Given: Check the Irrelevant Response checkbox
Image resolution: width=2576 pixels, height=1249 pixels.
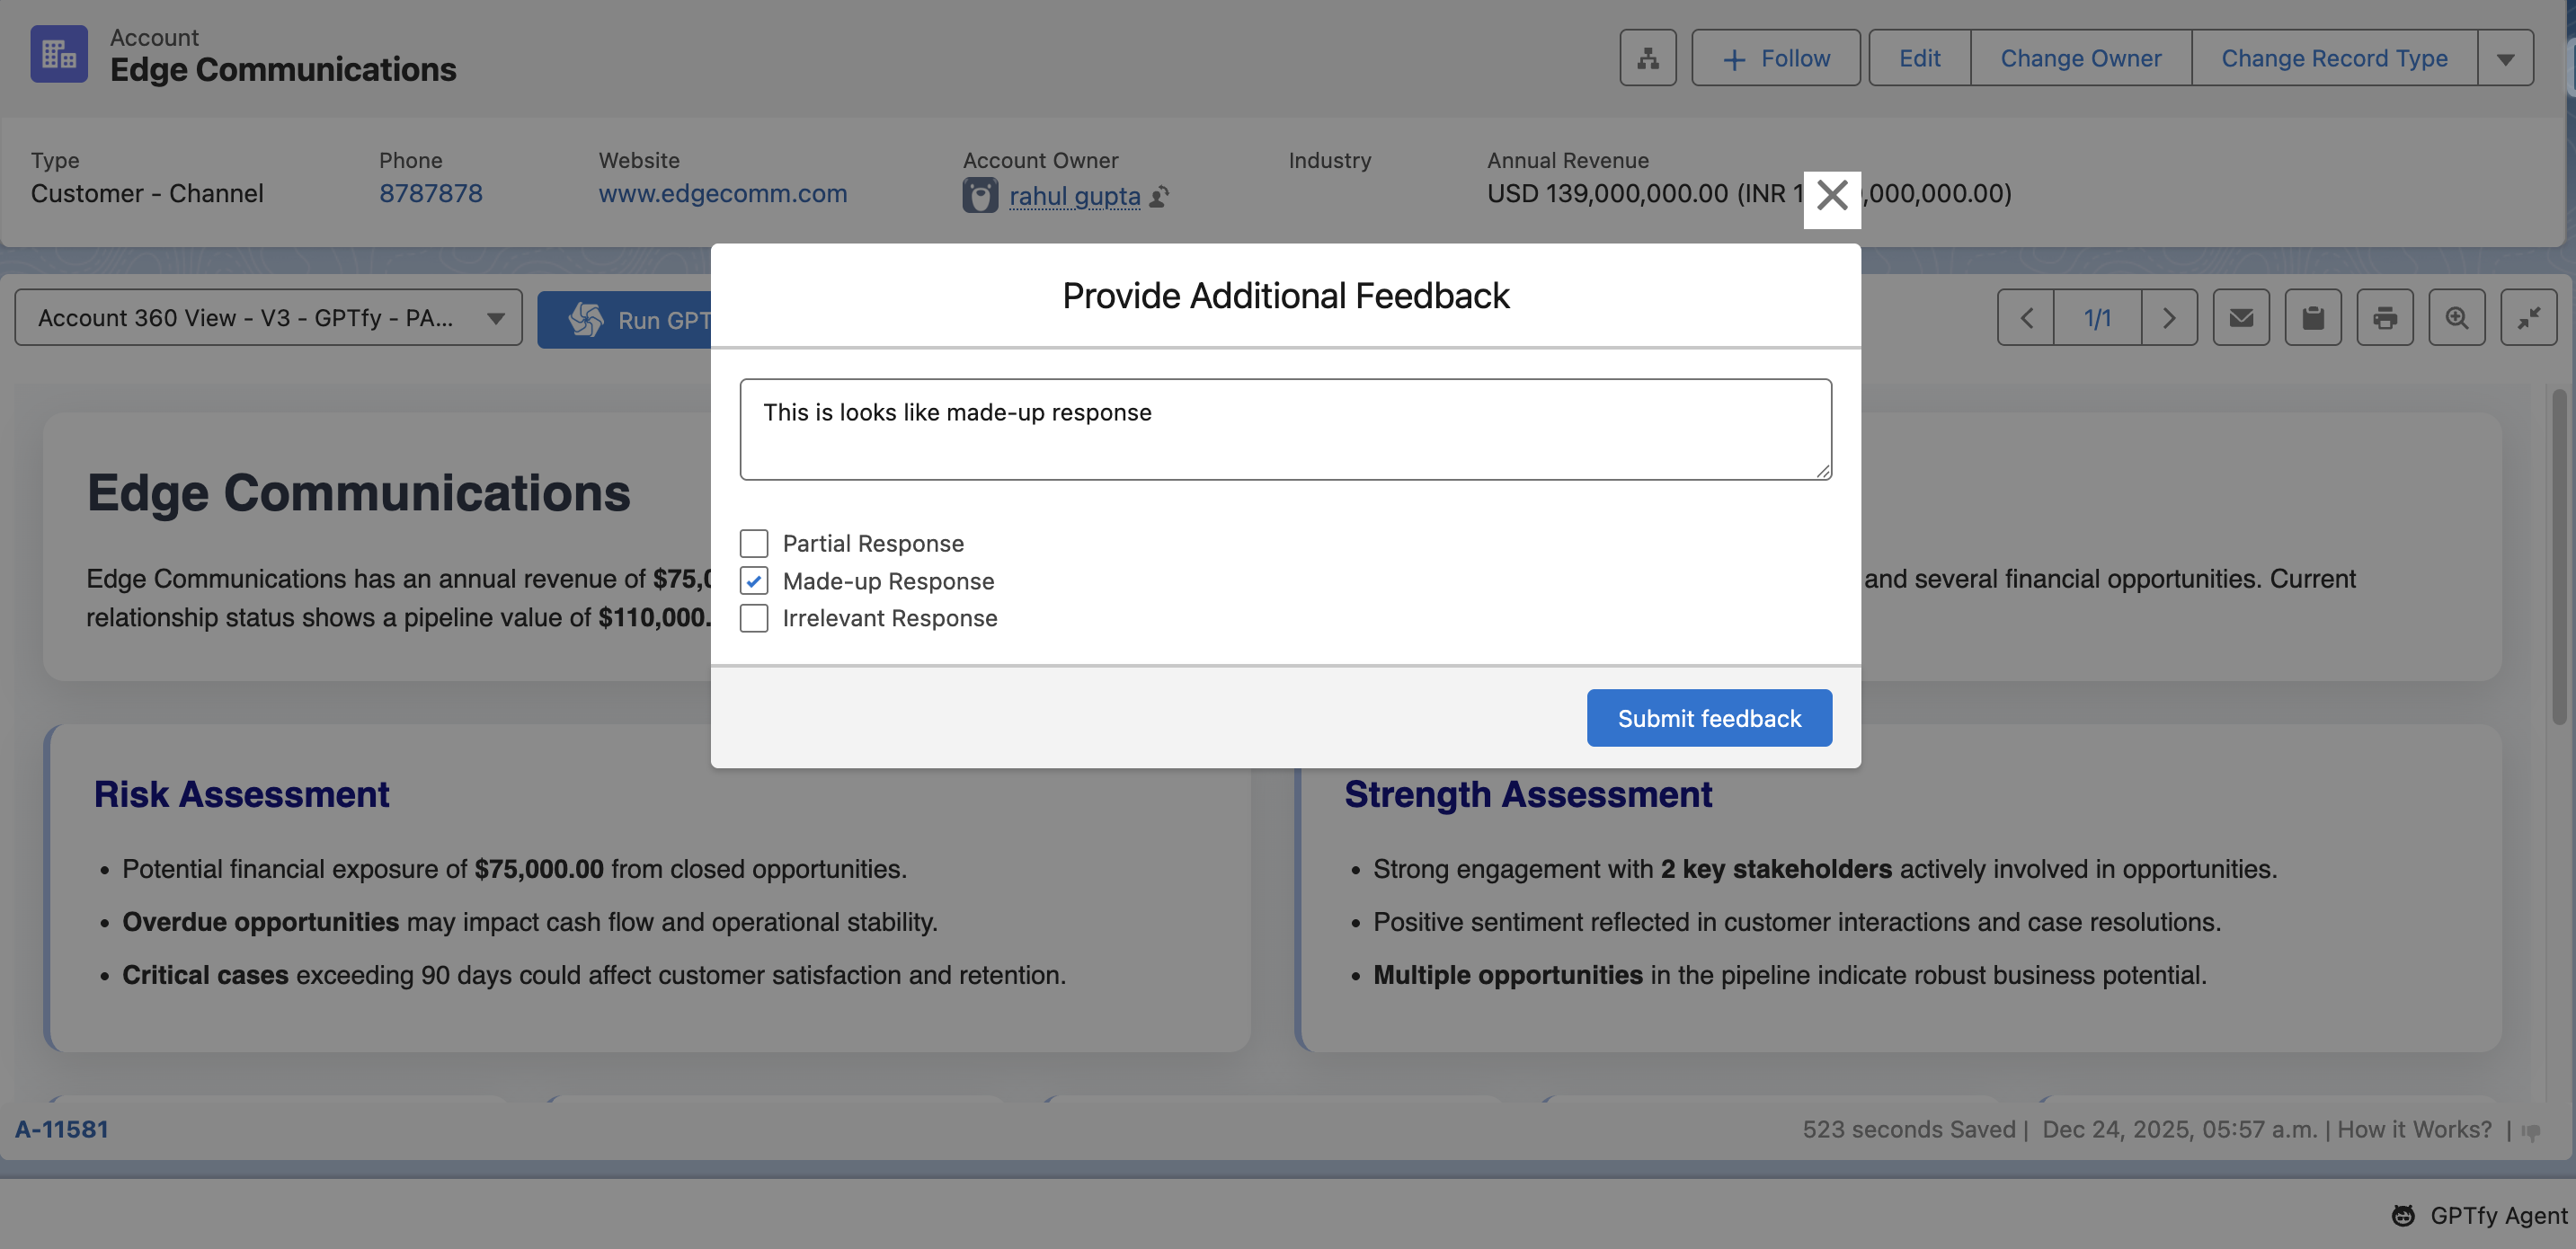Looking at the screenshot, I should click(x=754, y=618).
